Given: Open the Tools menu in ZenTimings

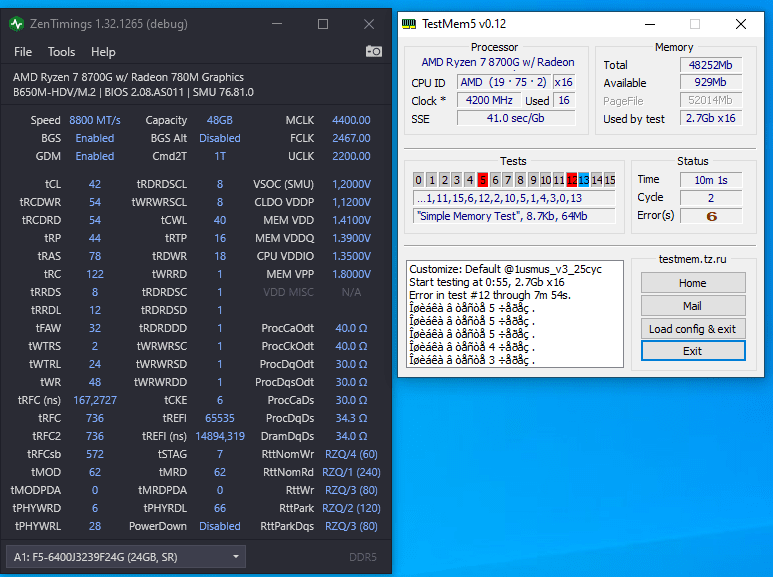Looking at the screenshot, I should [x=61, y=52].
